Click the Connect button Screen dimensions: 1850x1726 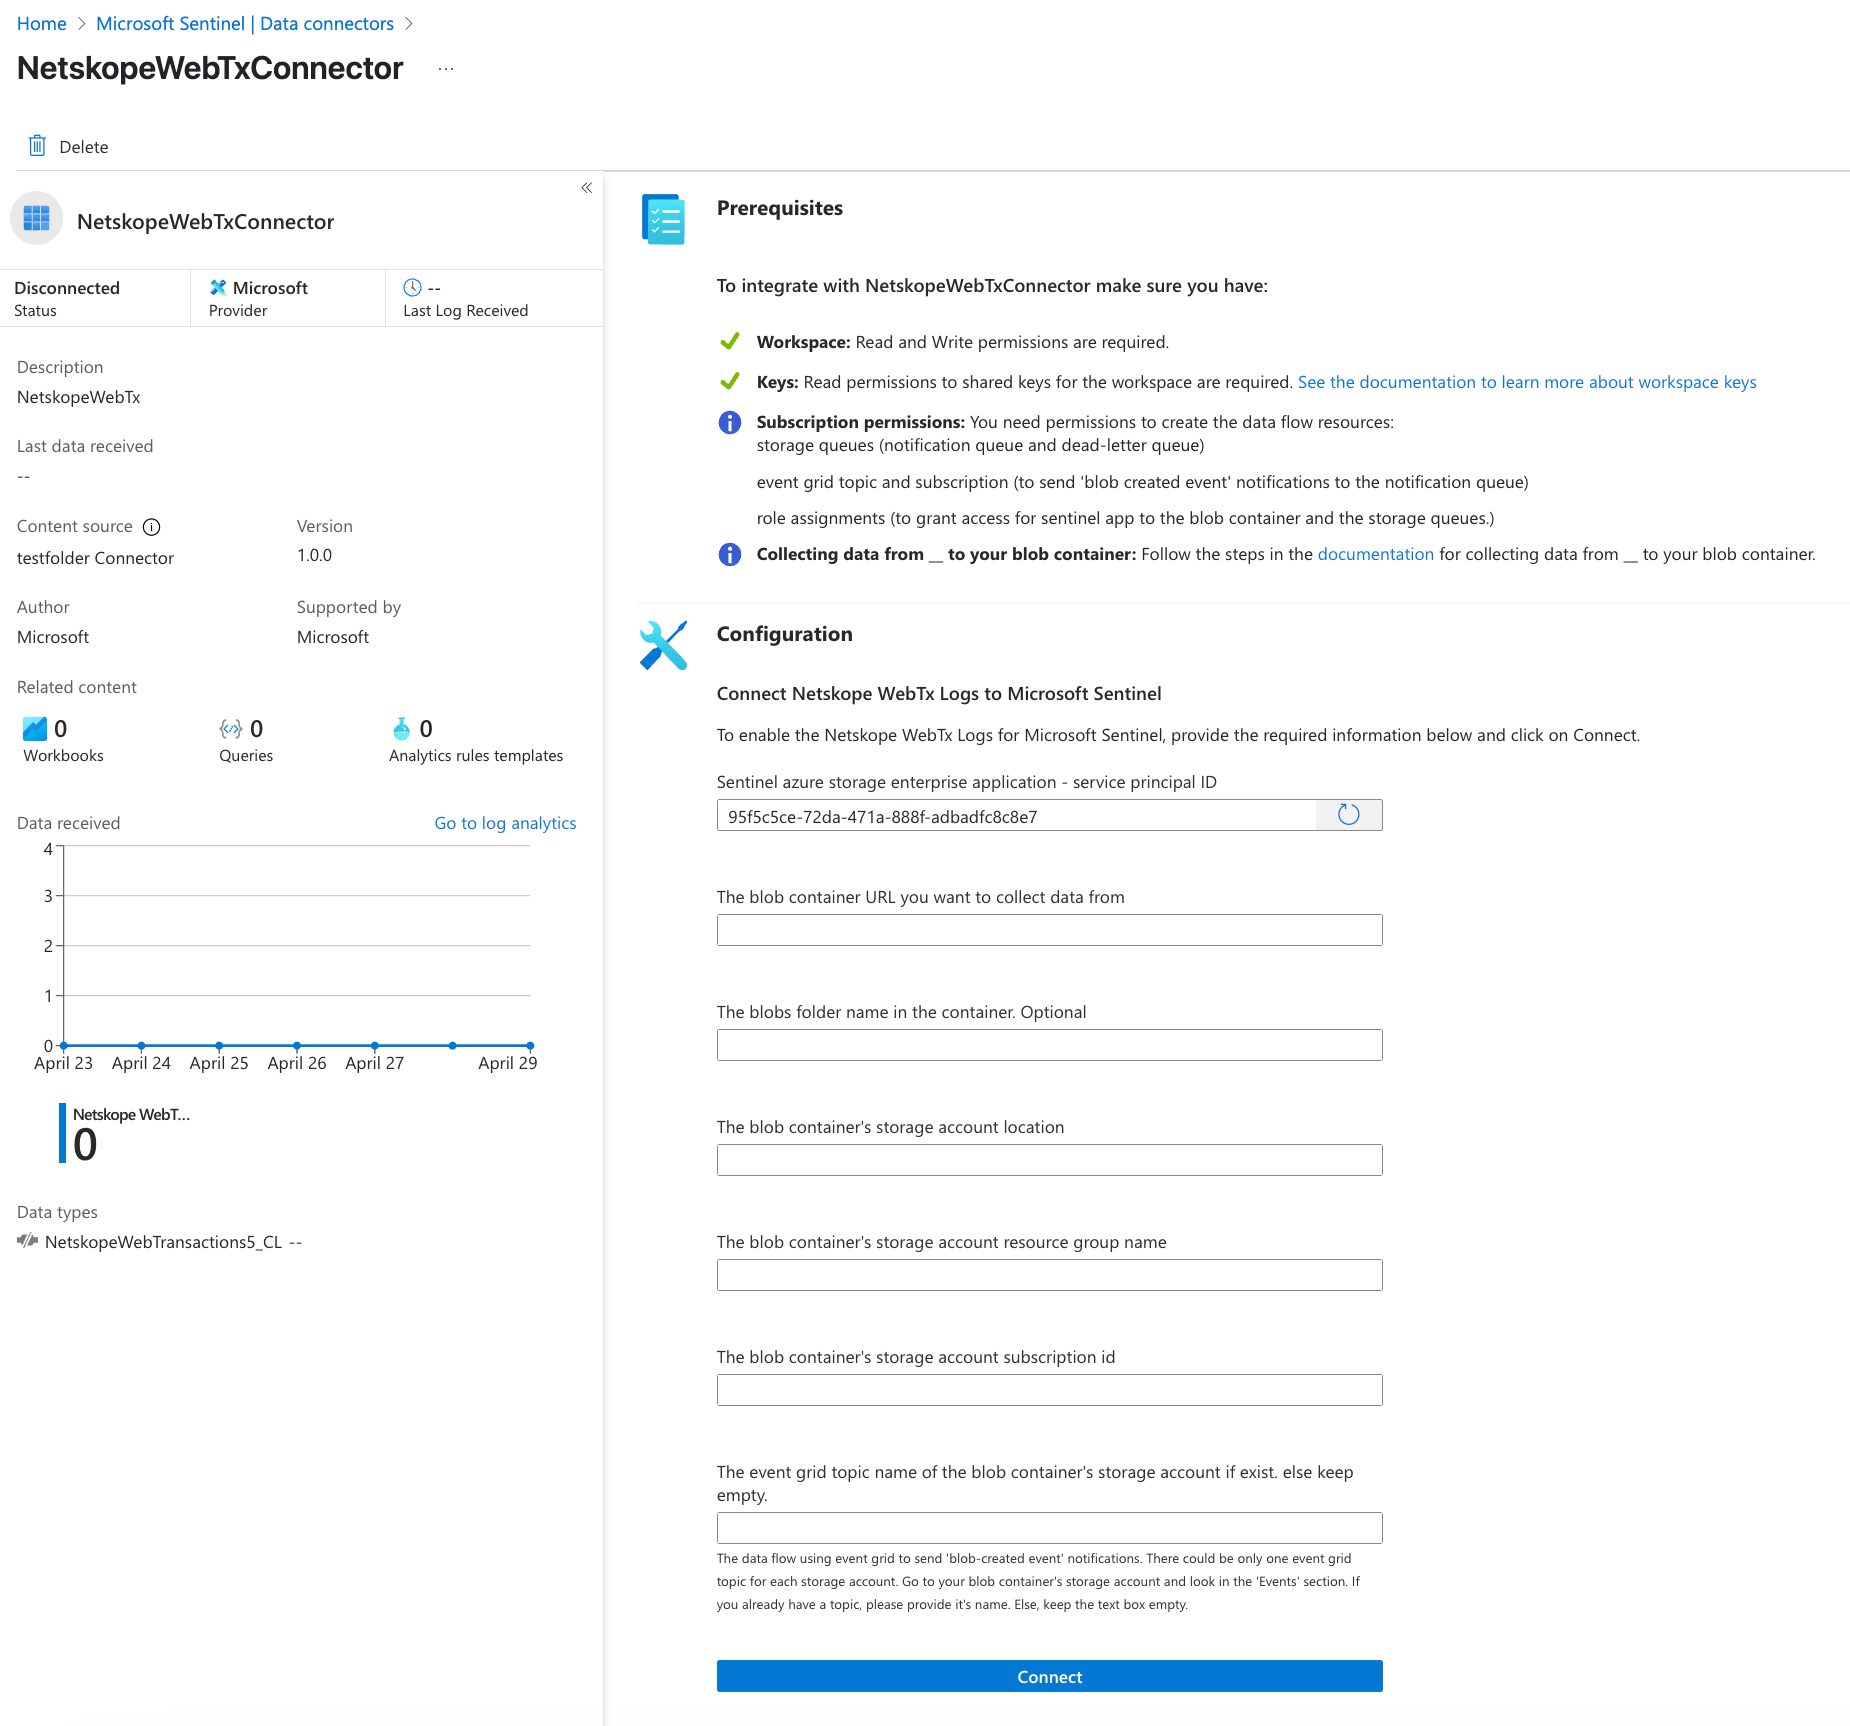pyautogui.click(x=1050, y=1676)
